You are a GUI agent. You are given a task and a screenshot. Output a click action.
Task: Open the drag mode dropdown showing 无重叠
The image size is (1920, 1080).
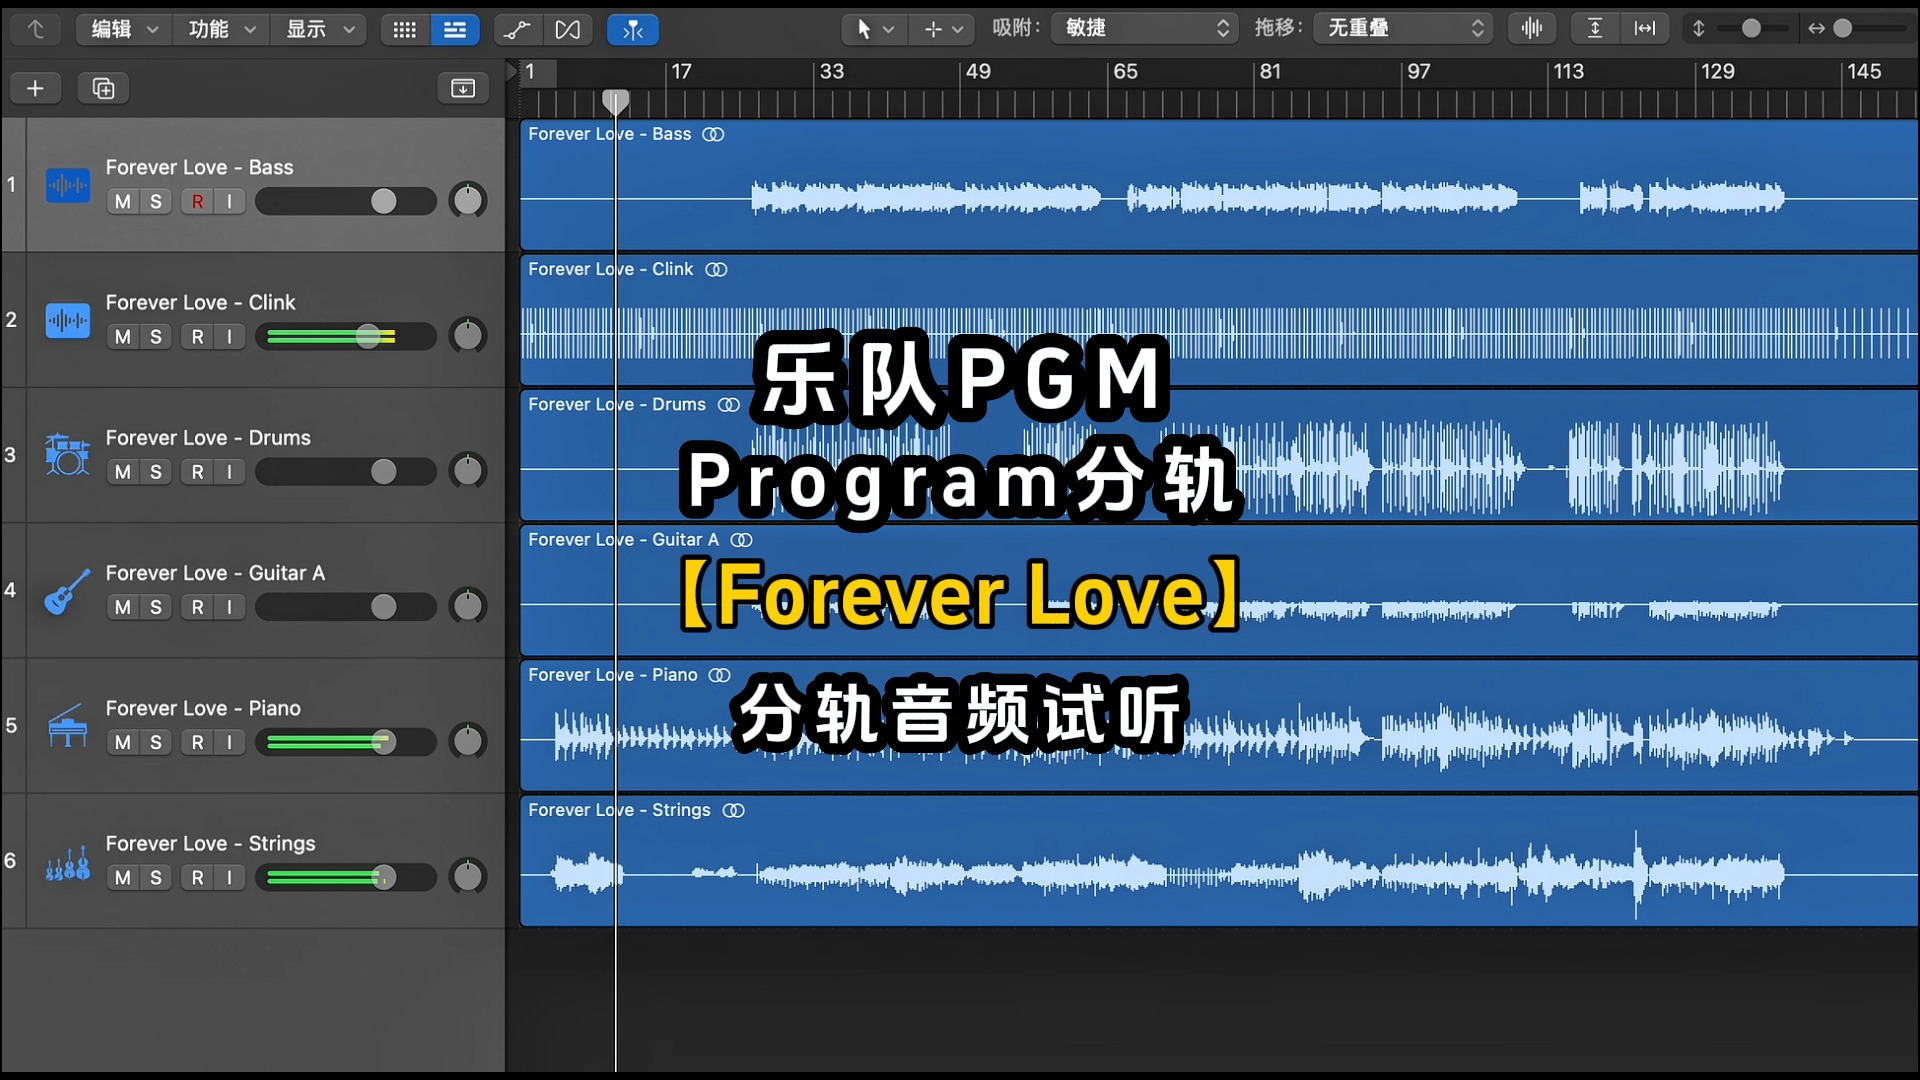[1400, 28]
